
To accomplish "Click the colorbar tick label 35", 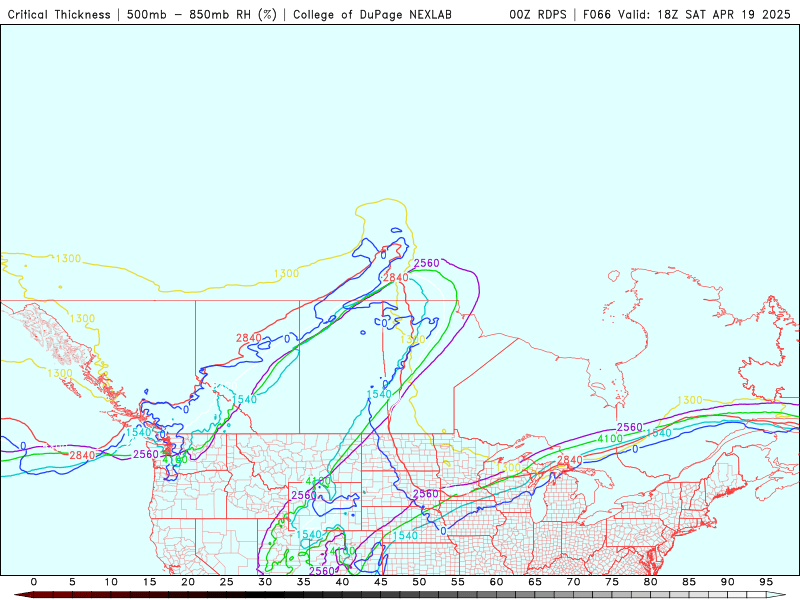I will [x=304, y=582].
